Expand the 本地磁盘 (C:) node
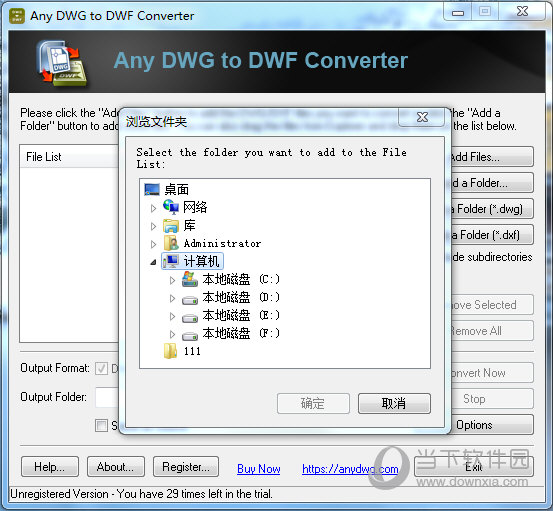 point(172,280)
